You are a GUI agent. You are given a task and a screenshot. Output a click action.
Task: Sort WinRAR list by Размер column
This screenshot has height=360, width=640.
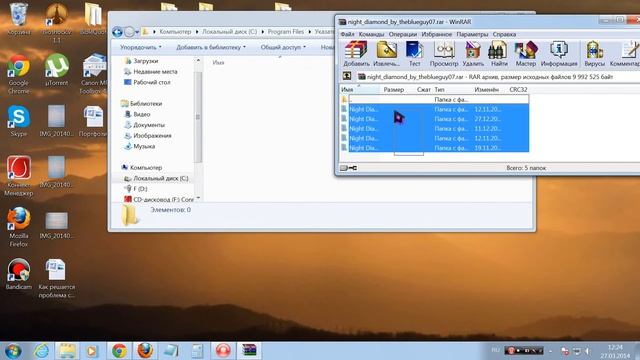click(x=393, y=89)
